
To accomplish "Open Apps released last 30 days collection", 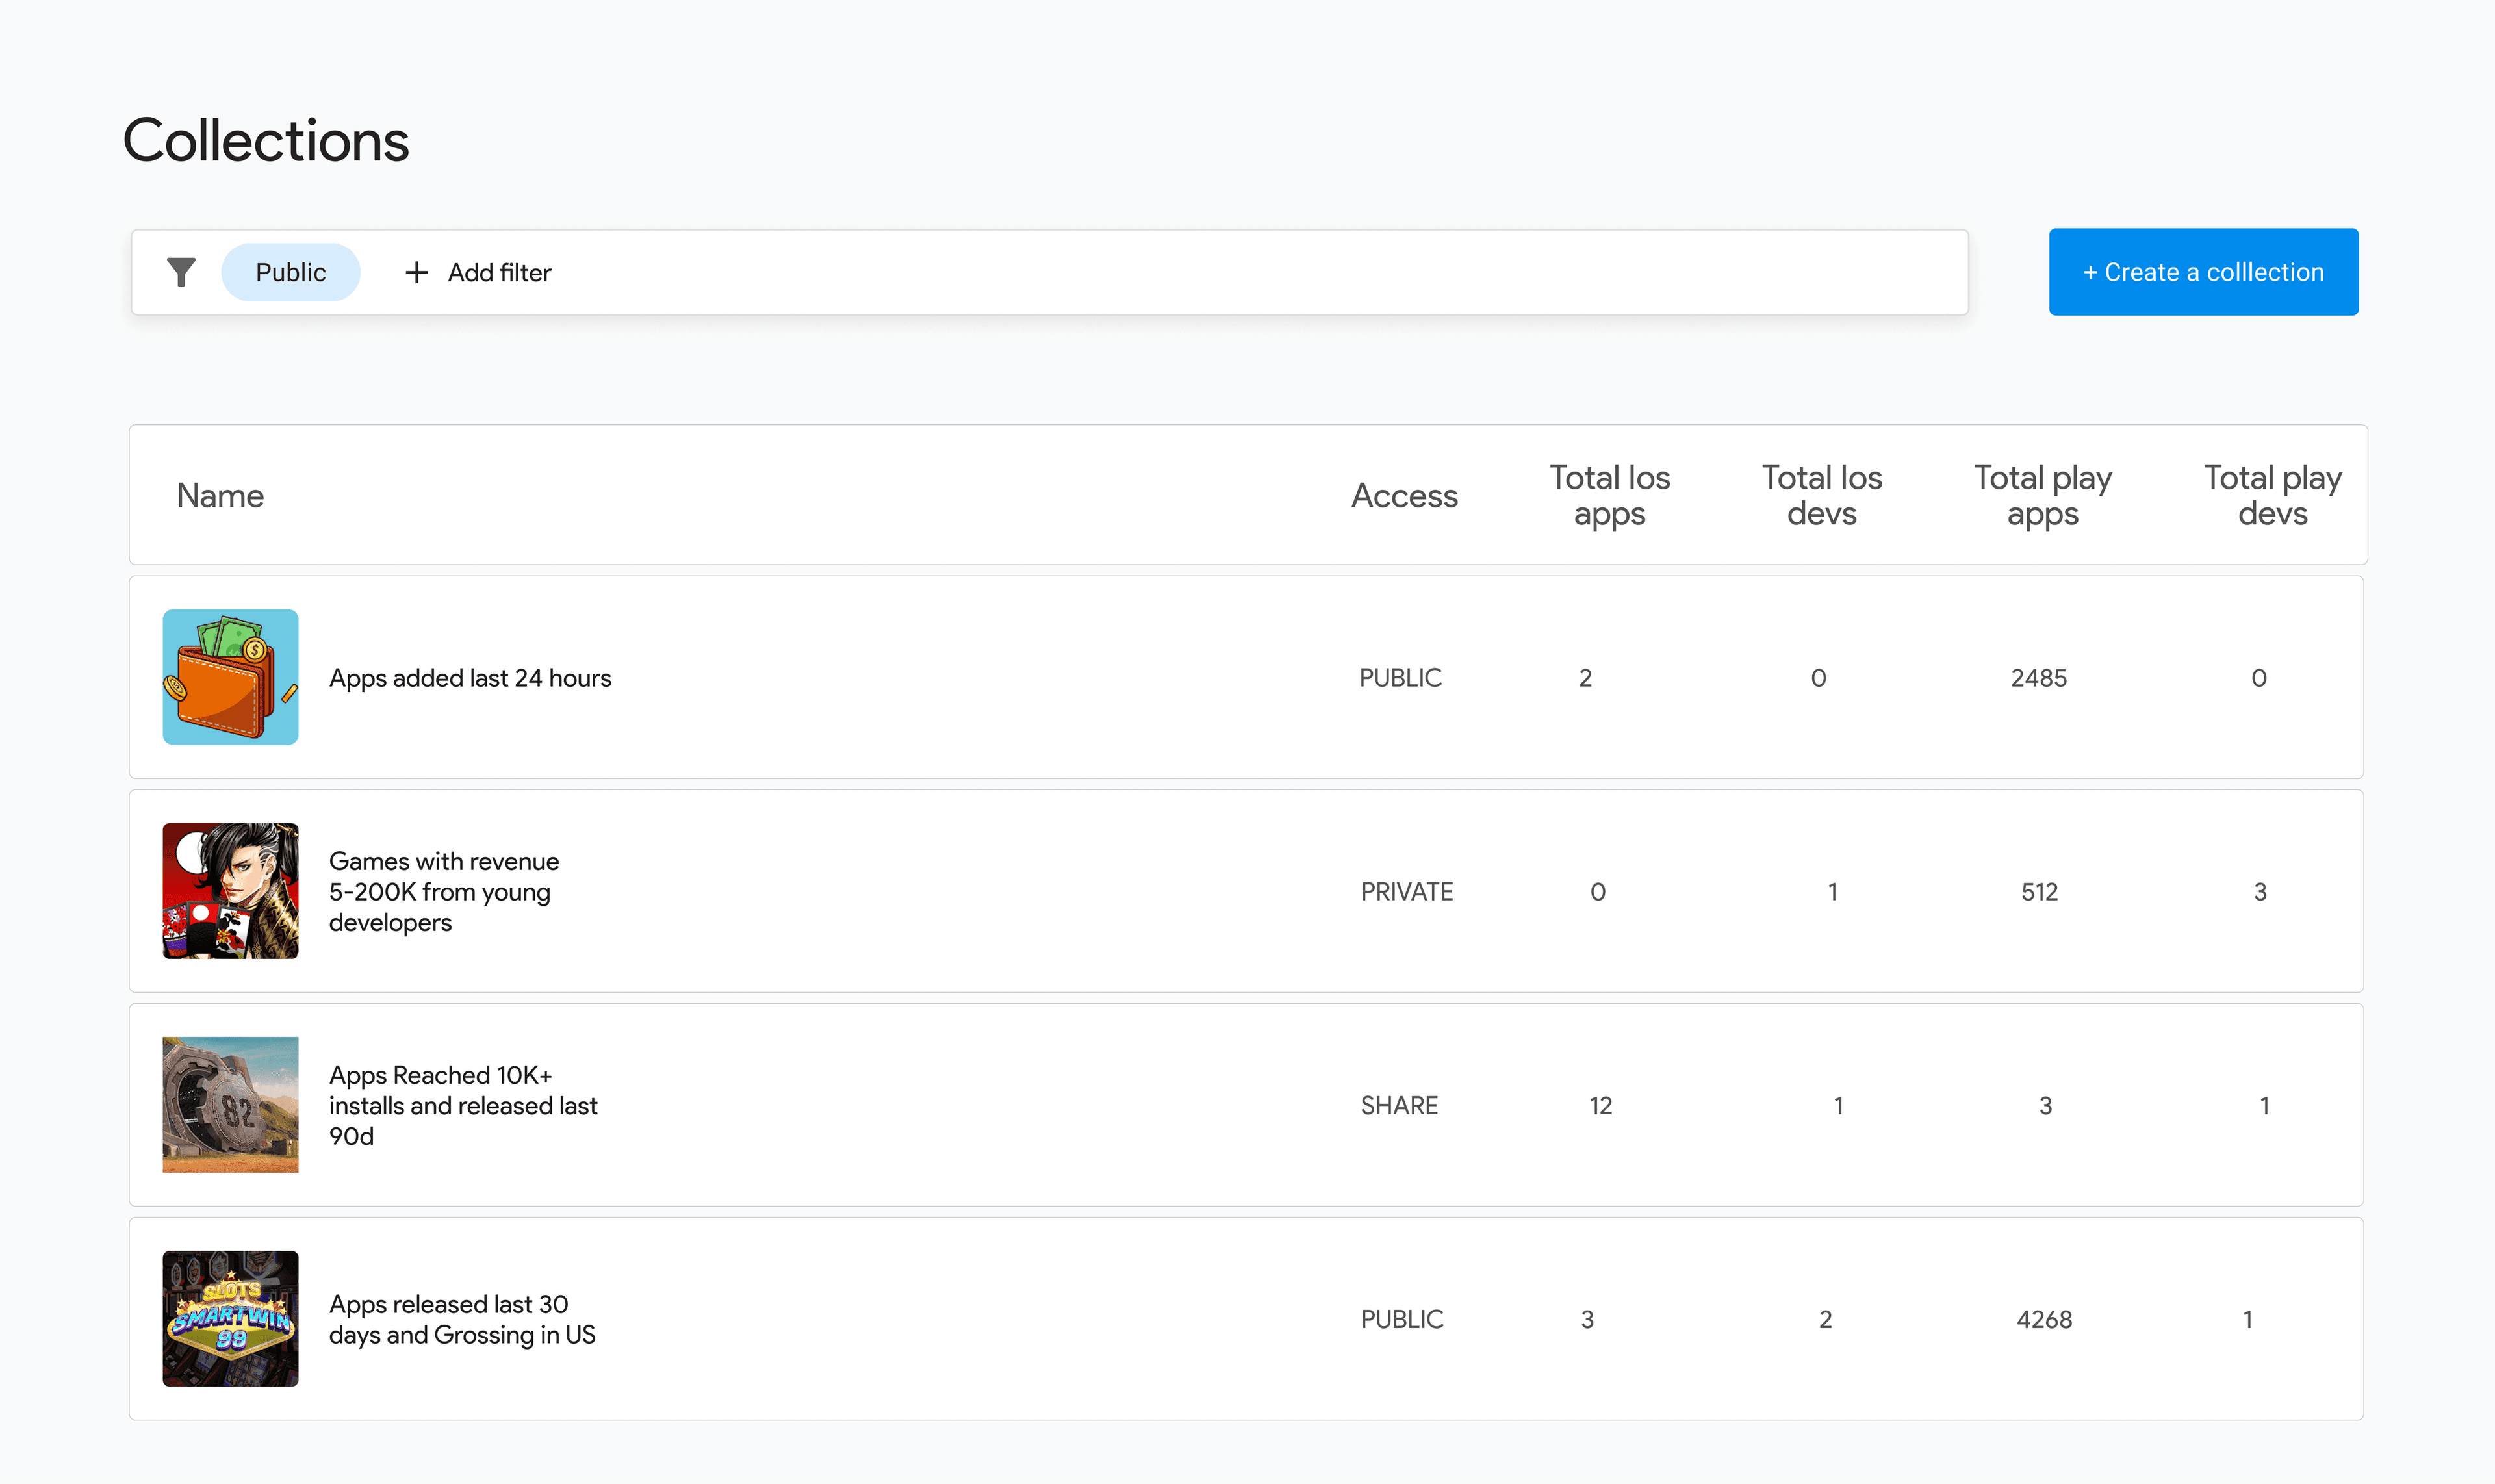I will [x=462, y=1319].
